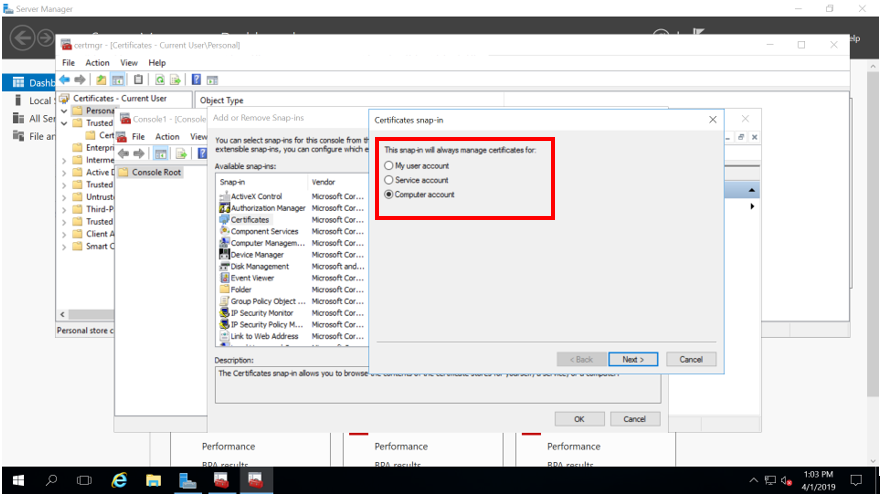882x494 pixels.
Task: Click Forward arrow in Console1 toolbar
Action: click(x=138, y=154)
